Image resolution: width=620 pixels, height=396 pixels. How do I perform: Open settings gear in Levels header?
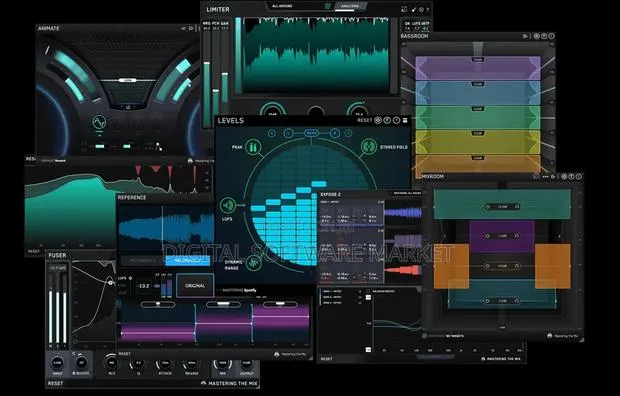378,120
